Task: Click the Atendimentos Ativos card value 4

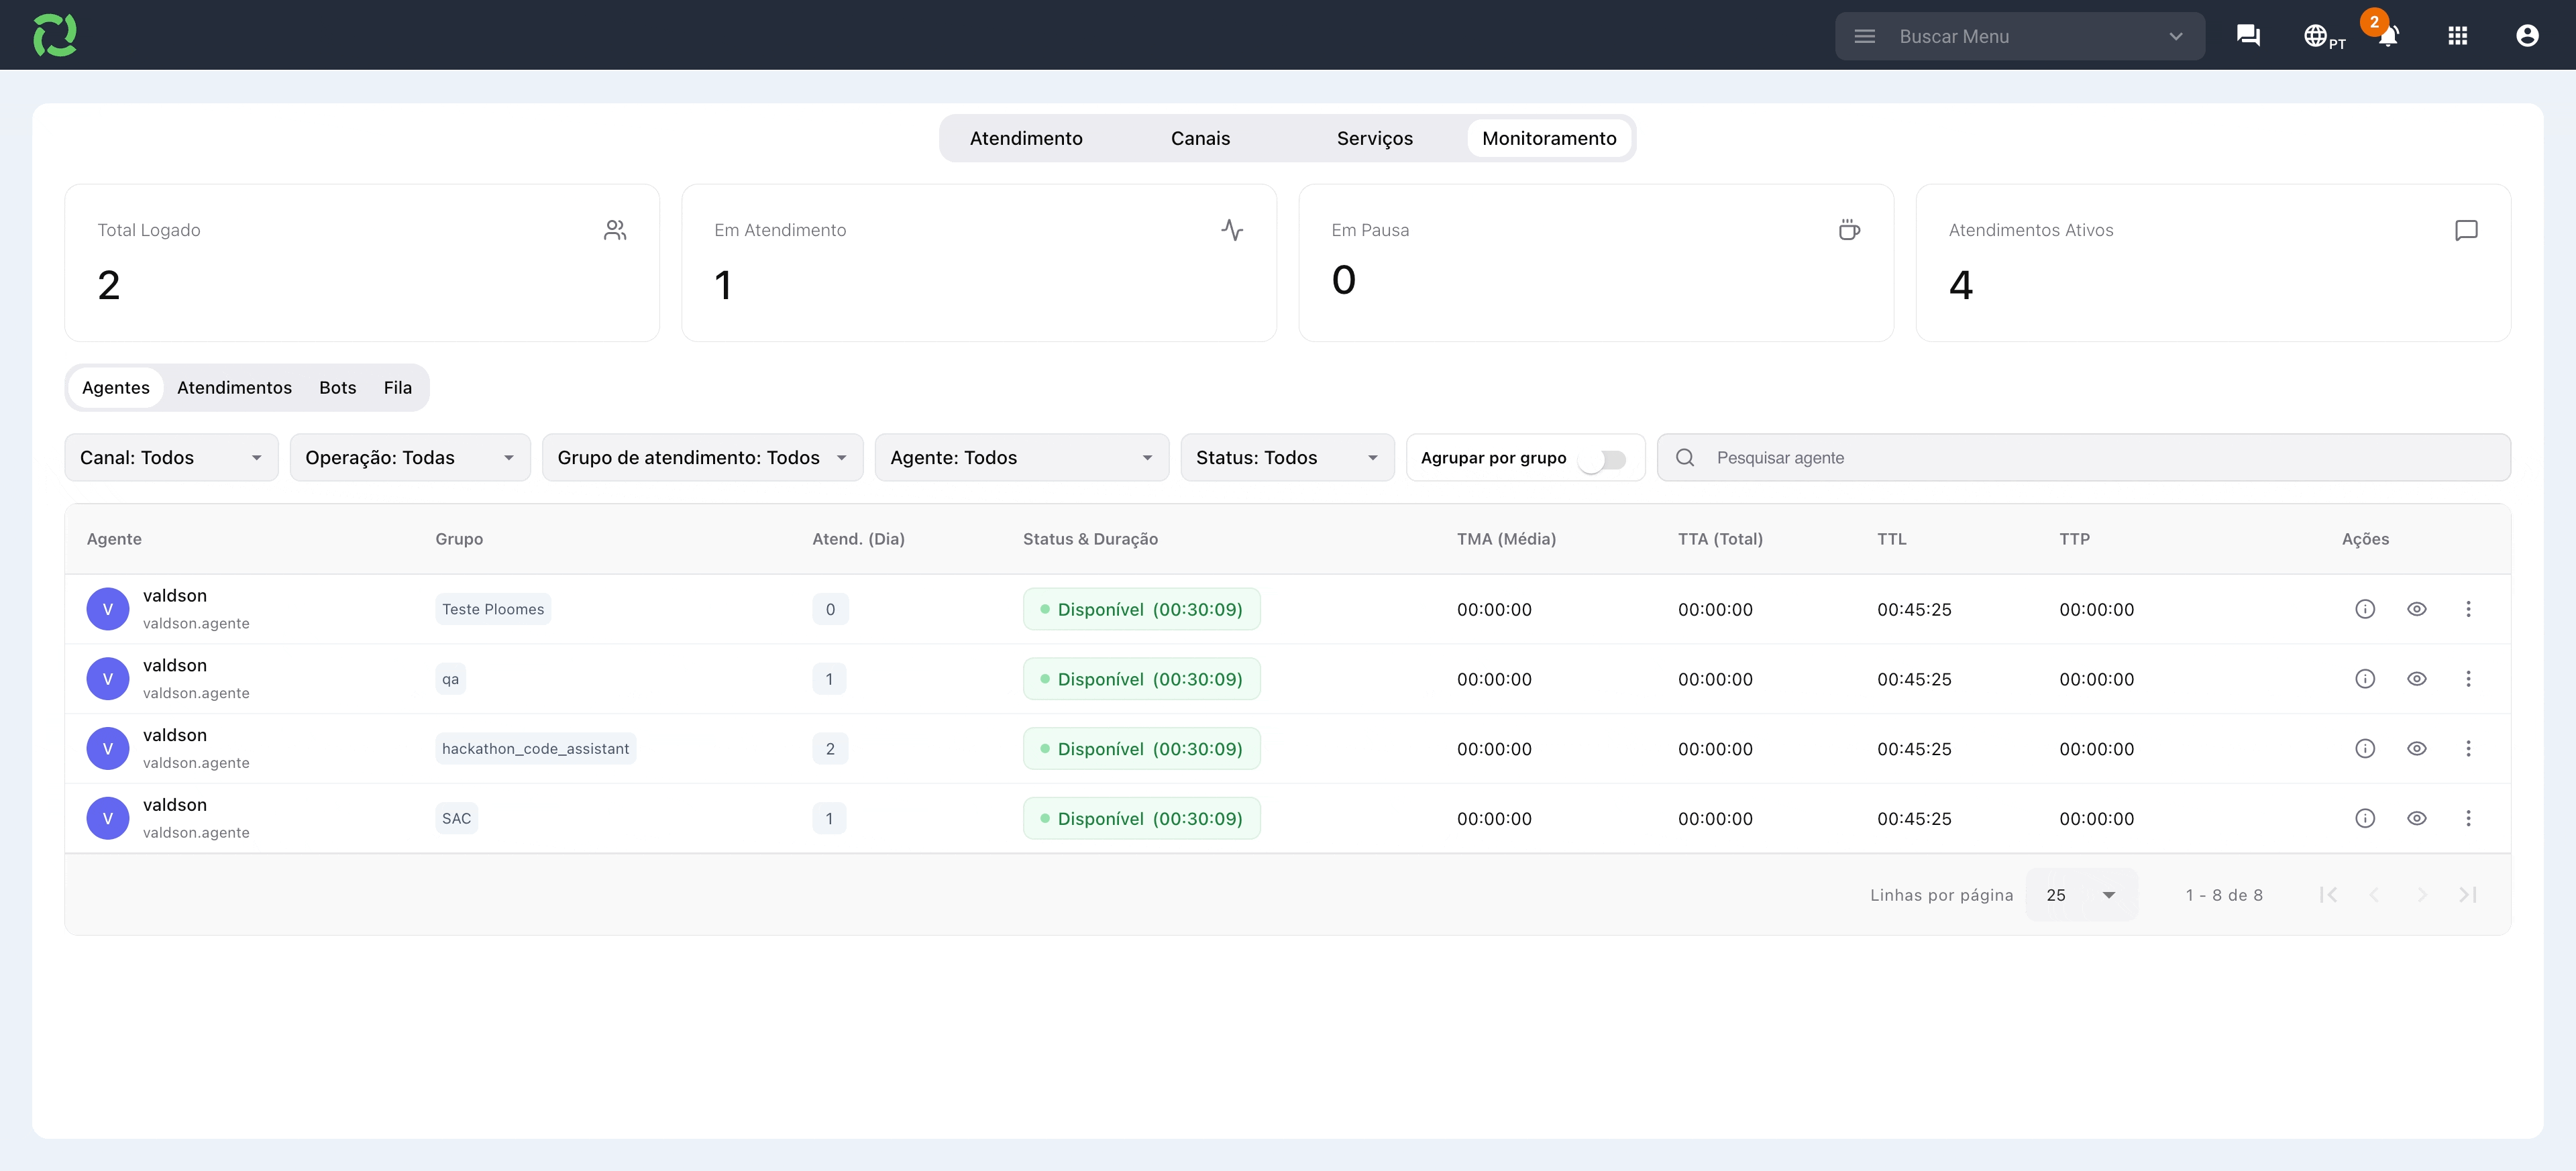Action: pyautogui.click(x=1960, y=285)
